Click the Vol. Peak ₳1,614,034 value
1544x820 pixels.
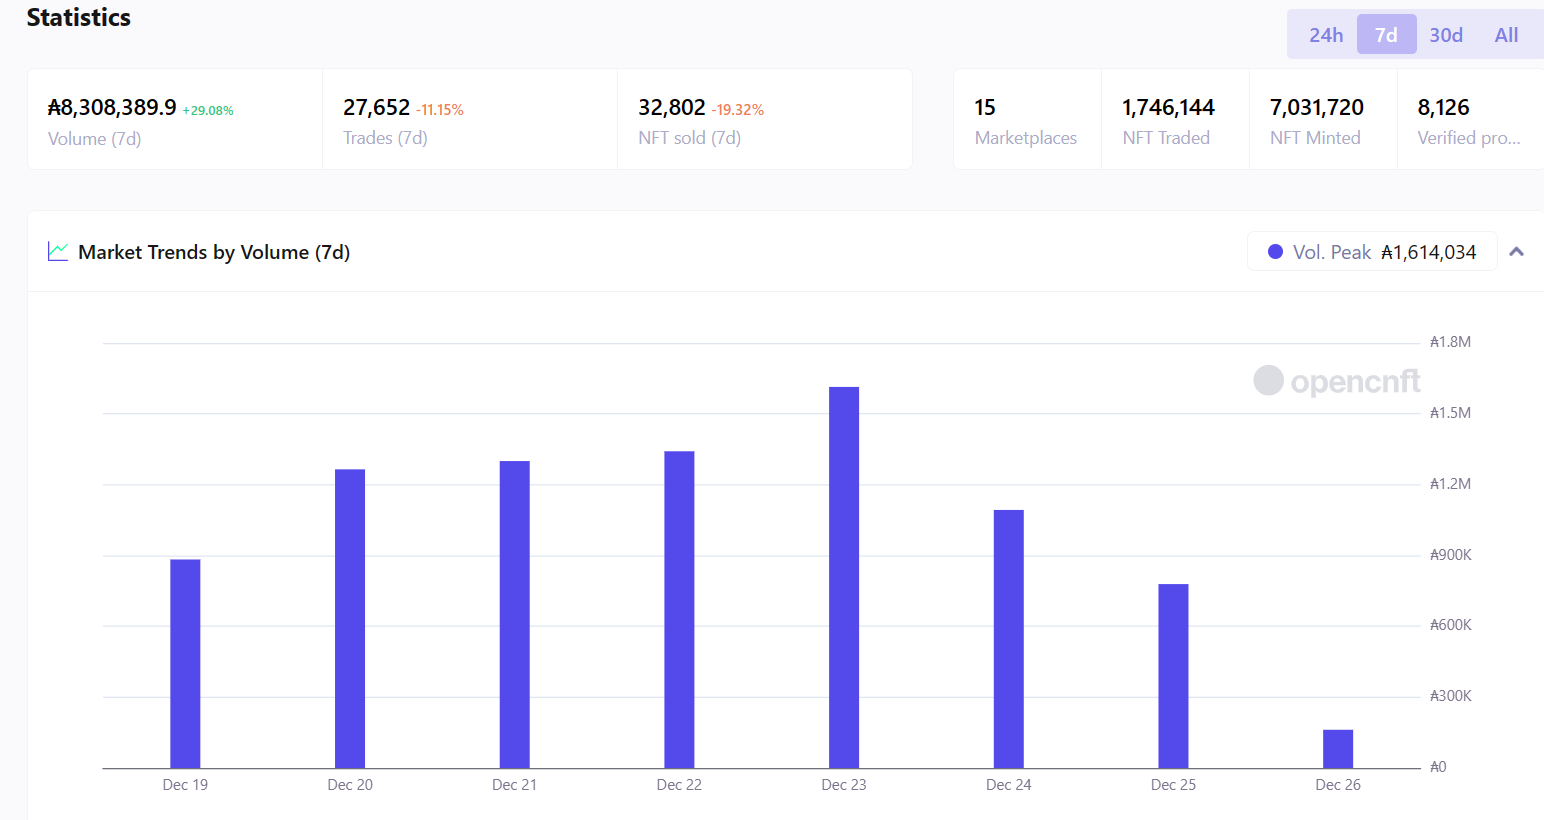(x=1428, y=252)
